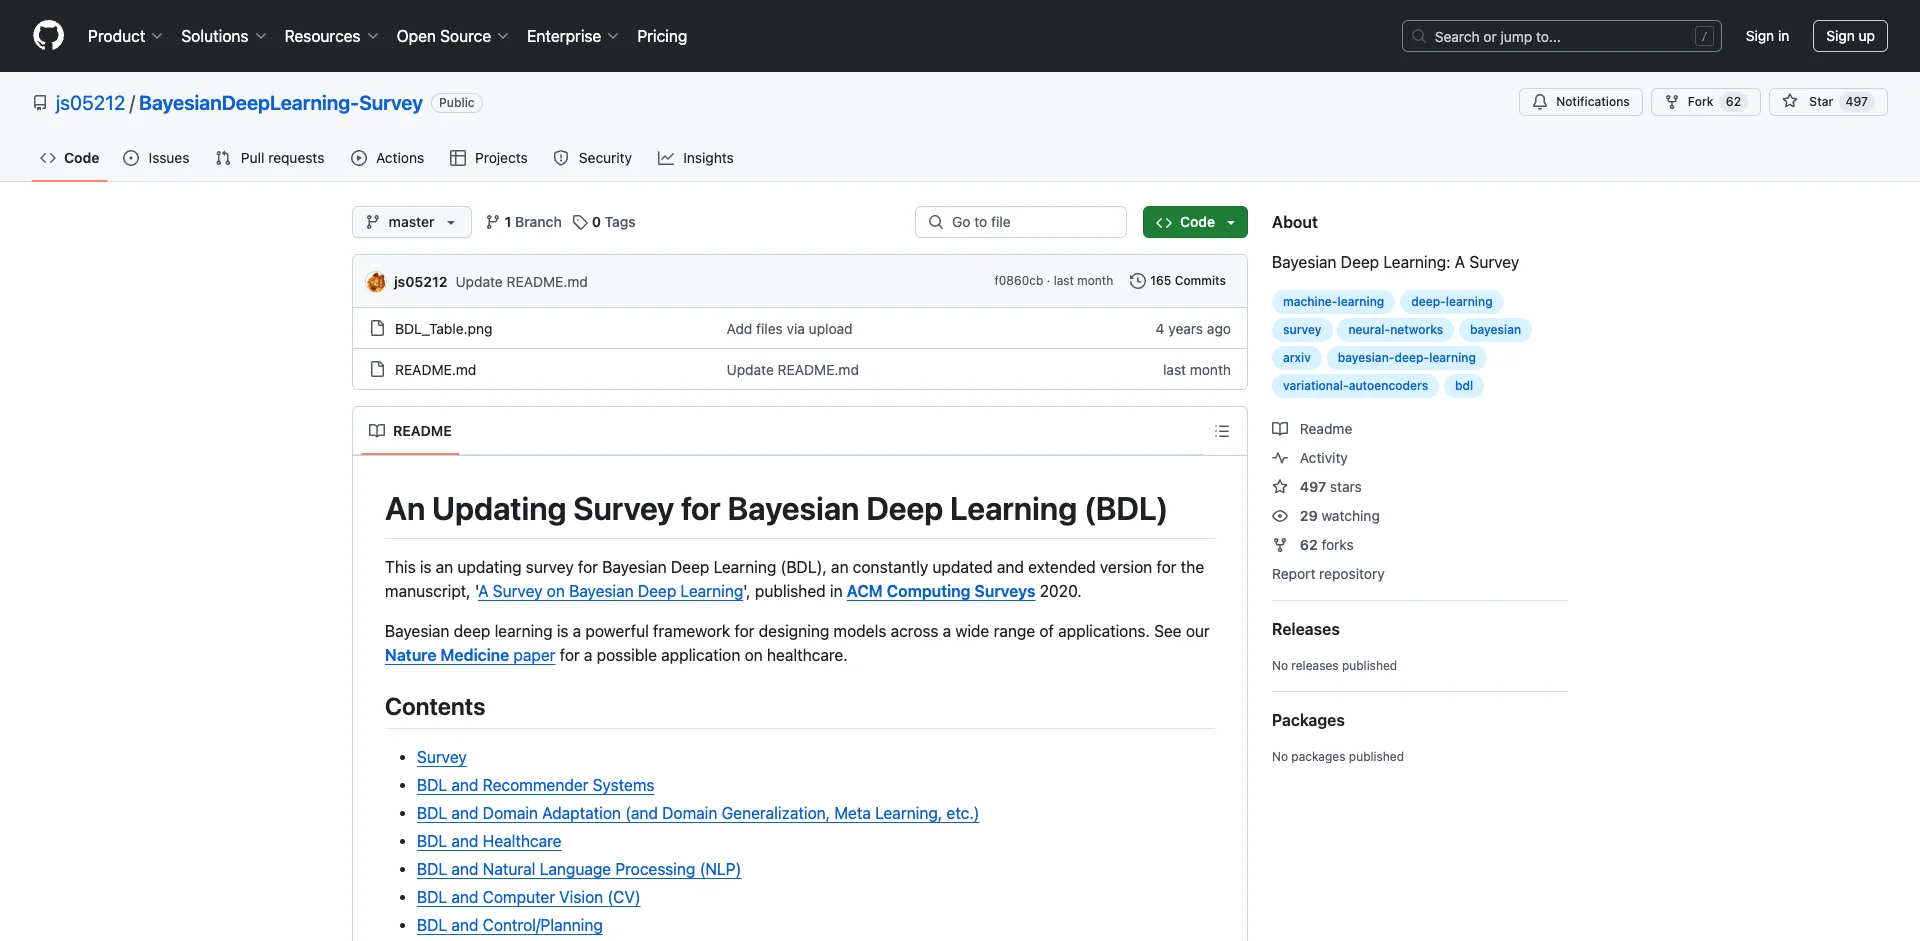Screen dimensions: 1920x941
Task: Select the README tab header
Action: click(410, 431)
